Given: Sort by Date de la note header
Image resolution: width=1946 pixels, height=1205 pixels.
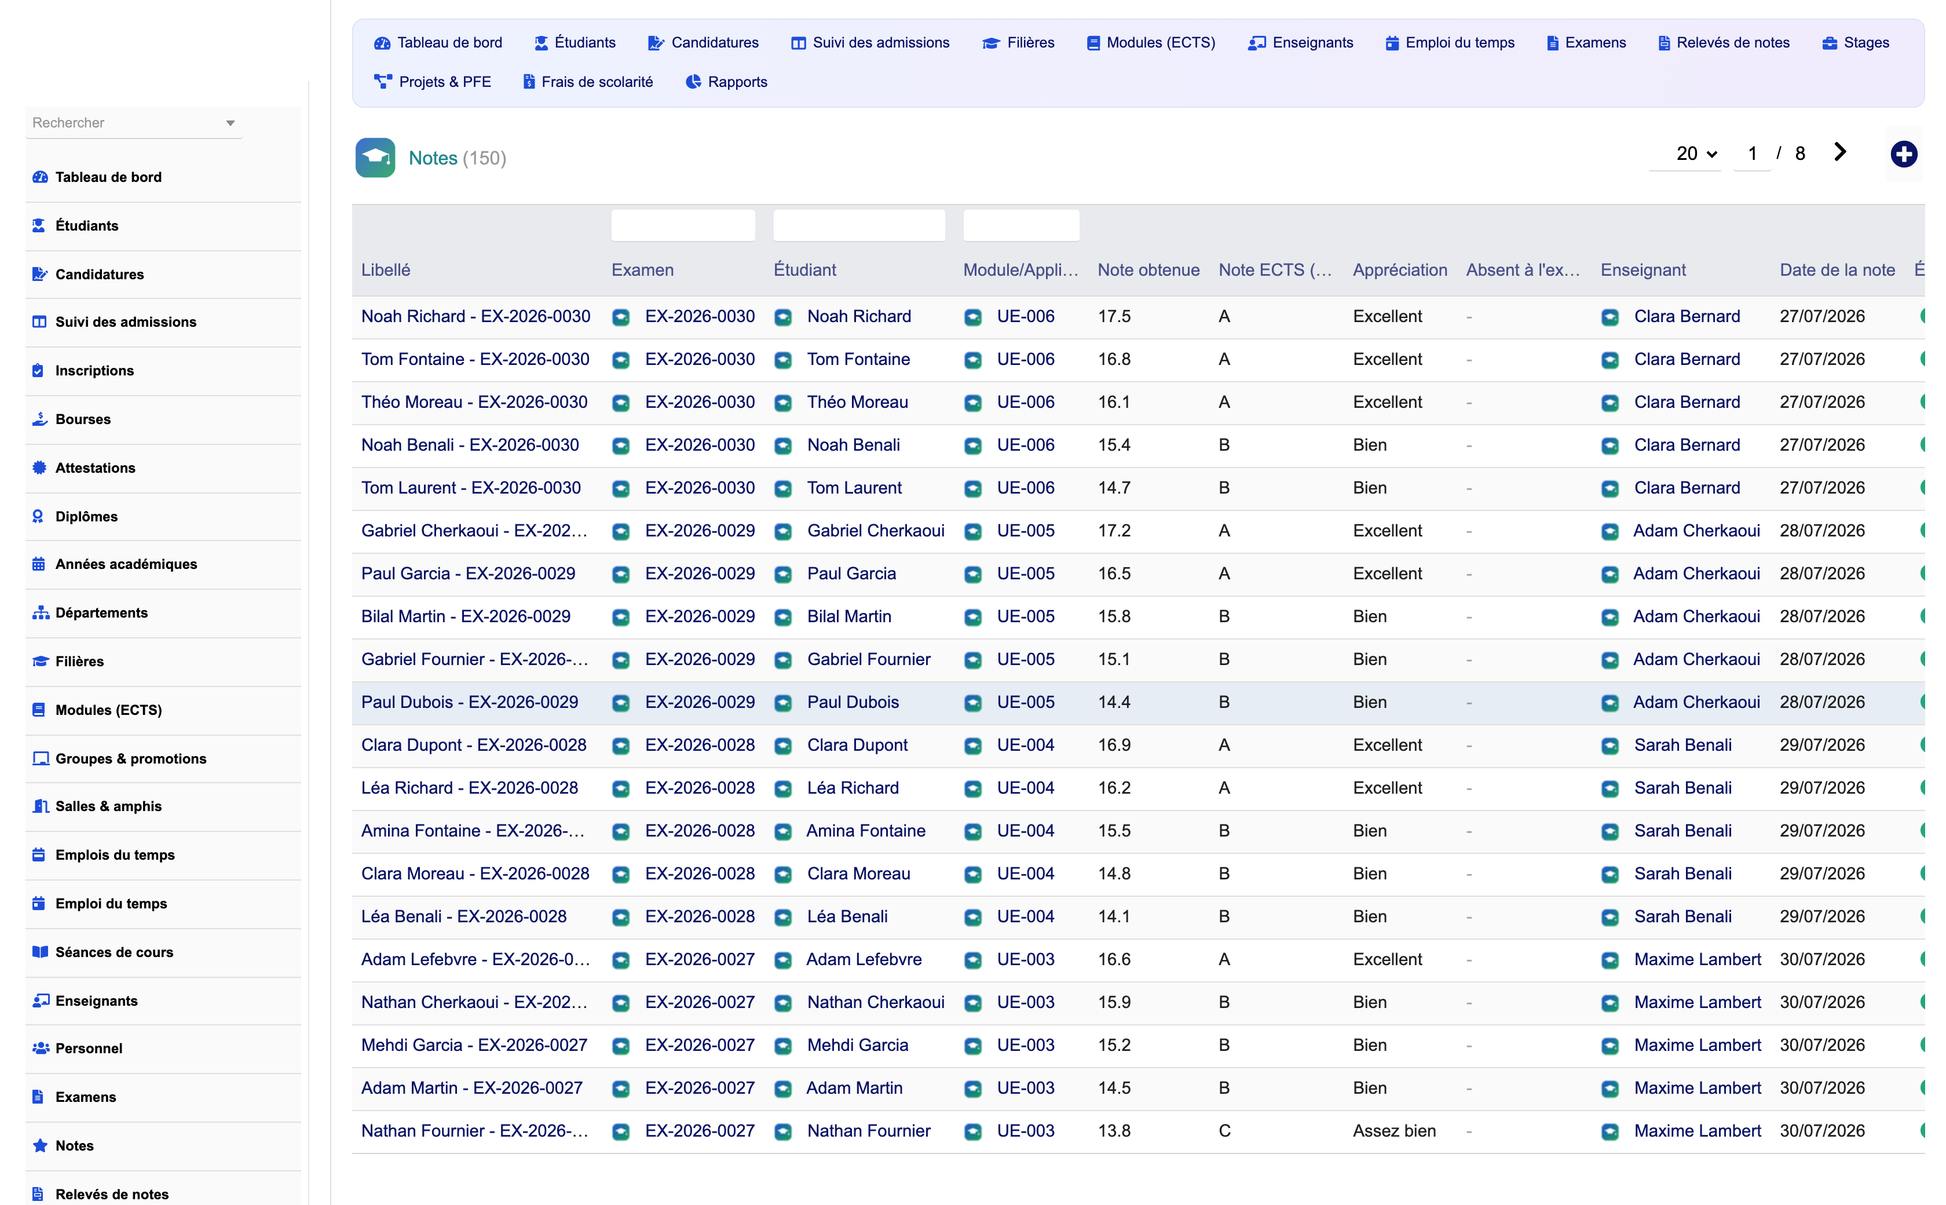Looking at the screenshot, I should pyautogui.click(x=1837, y=270).
